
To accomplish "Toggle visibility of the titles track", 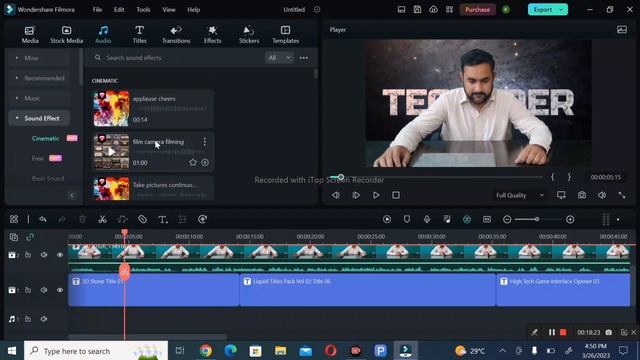I will click(x=60, y=290).
